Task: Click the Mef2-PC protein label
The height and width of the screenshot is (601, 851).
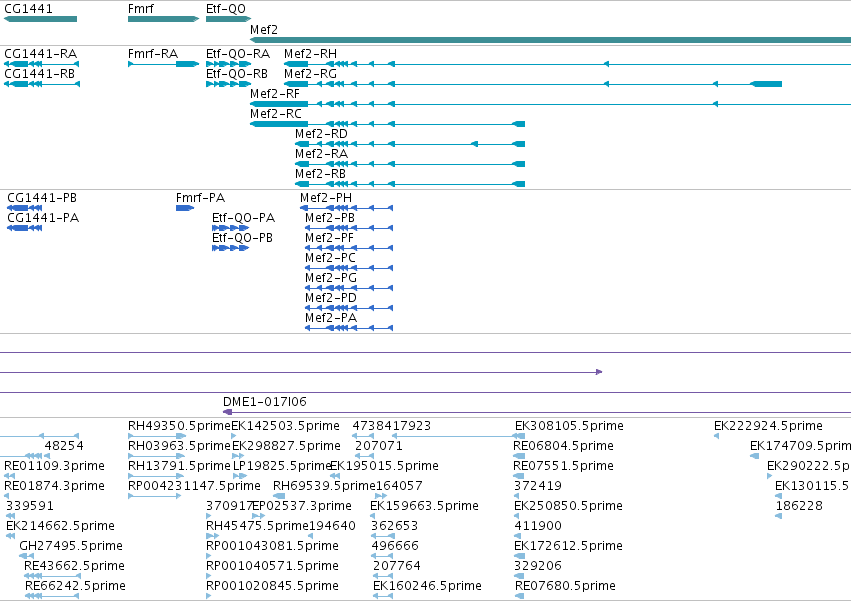Action: (331, 258)
